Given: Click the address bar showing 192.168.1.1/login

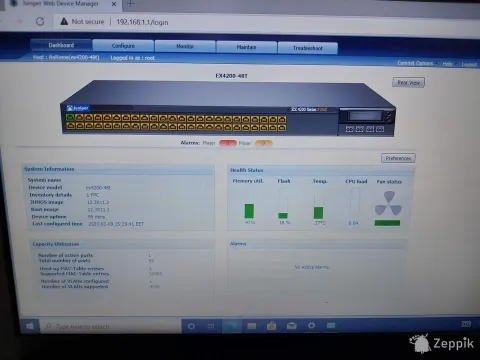Looking at the screenshot, I should tap(142, 22).
